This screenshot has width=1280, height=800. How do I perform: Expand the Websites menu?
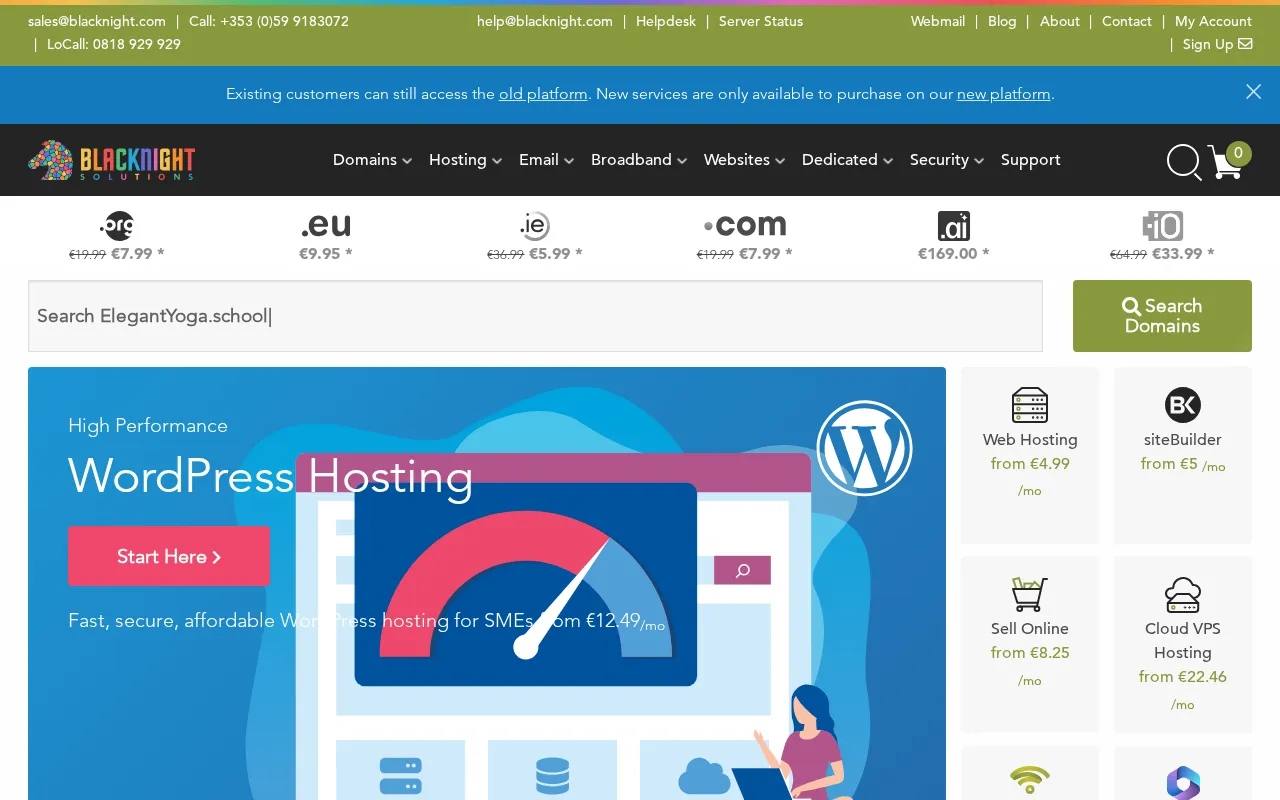(744, 160)
